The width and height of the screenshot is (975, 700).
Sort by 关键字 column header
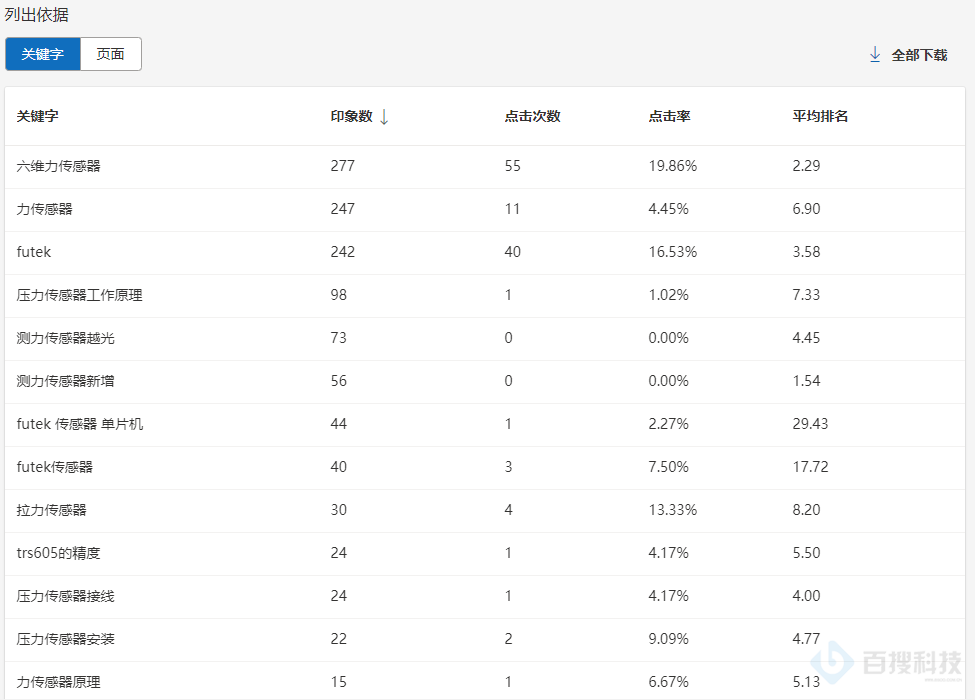(37, 116)
